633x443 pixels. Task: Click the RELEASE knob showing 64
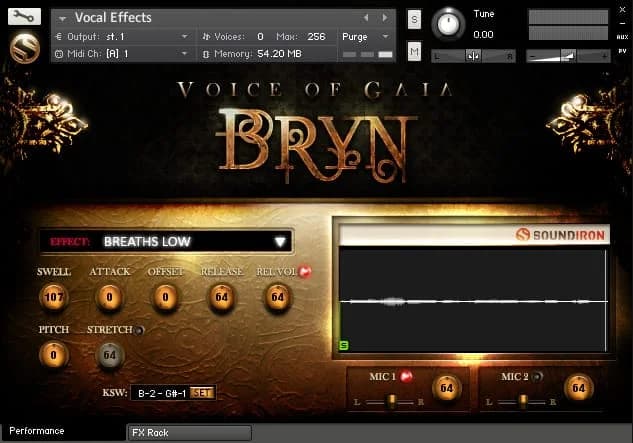pos(221,297)
